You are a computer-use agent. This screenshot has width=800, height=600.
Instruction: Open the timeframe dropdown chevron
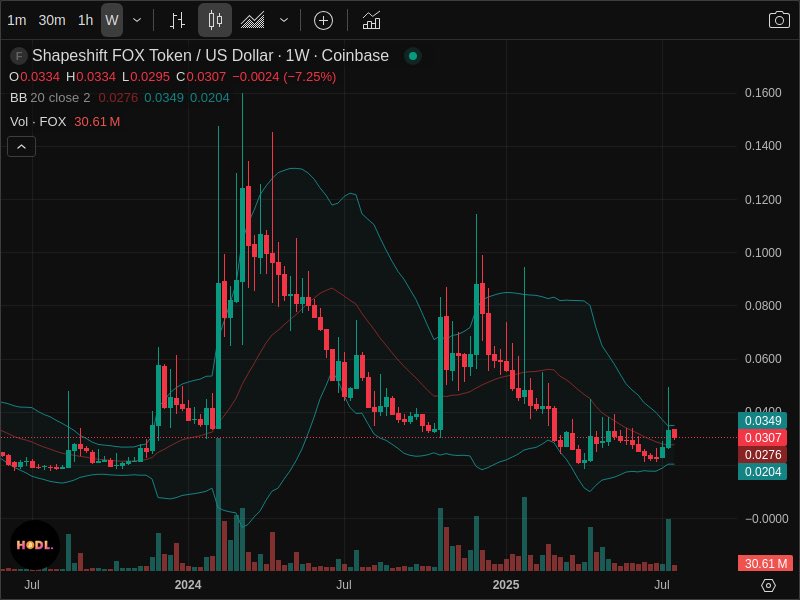click(x=137, y=20)
